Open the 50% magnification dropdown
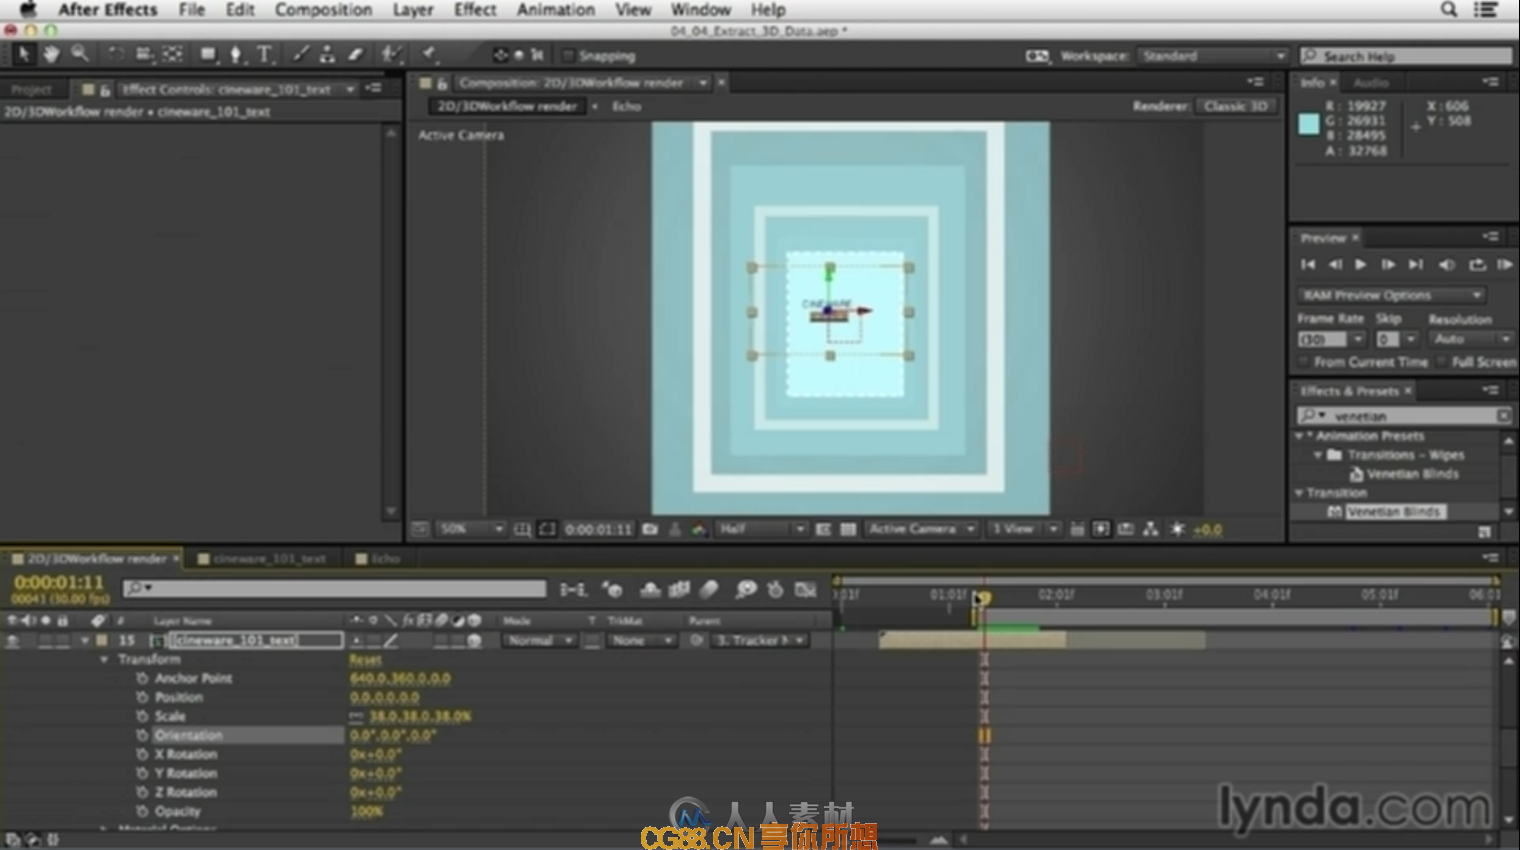1520x850 pixels. tap(472, 529)
